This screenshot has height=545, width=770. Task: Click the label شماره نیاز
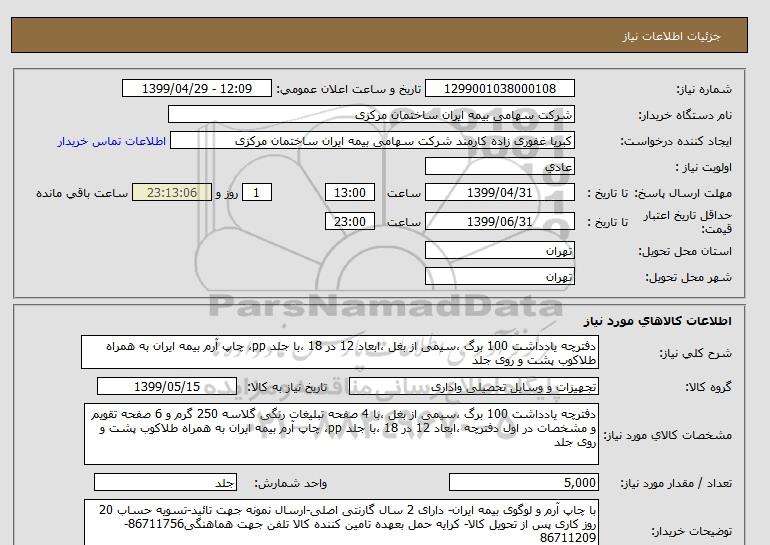pos(704,89)
